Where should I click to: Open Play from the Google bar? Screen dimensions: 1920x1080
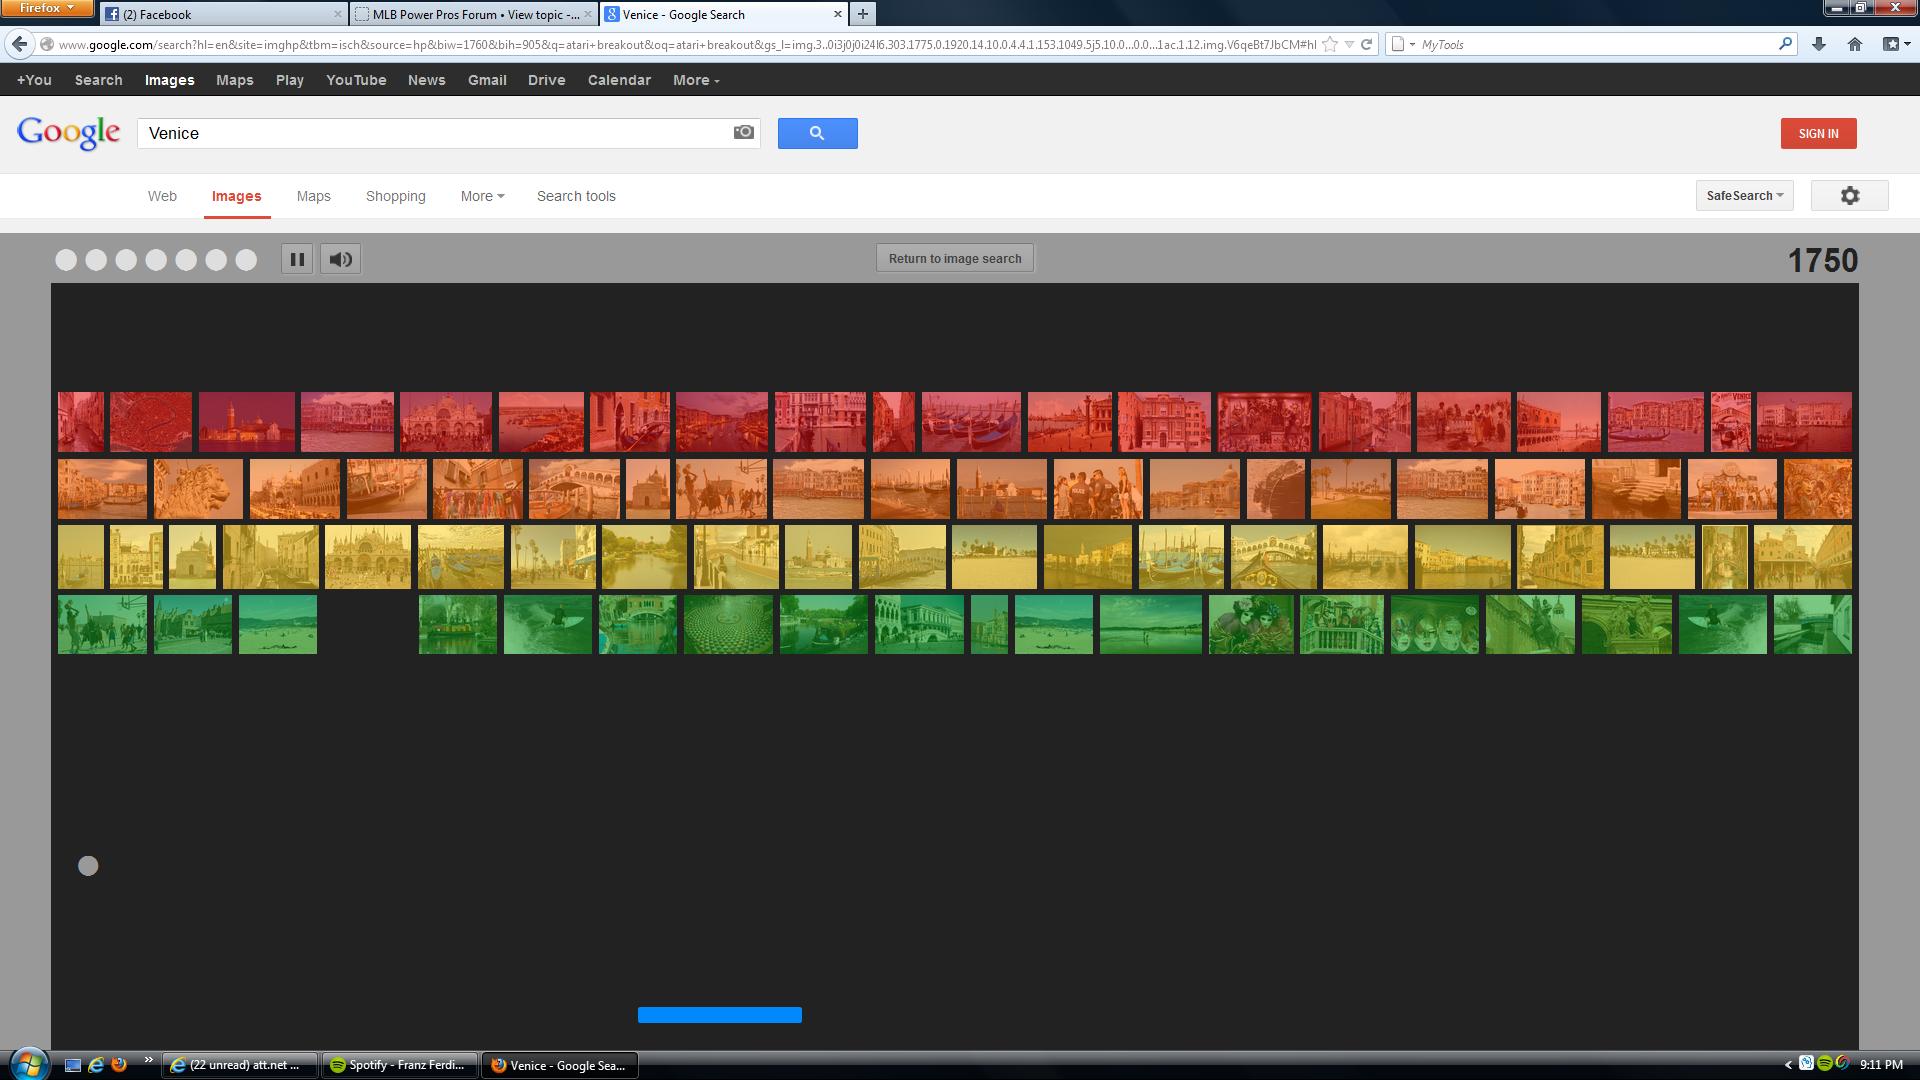click(290, 80)
